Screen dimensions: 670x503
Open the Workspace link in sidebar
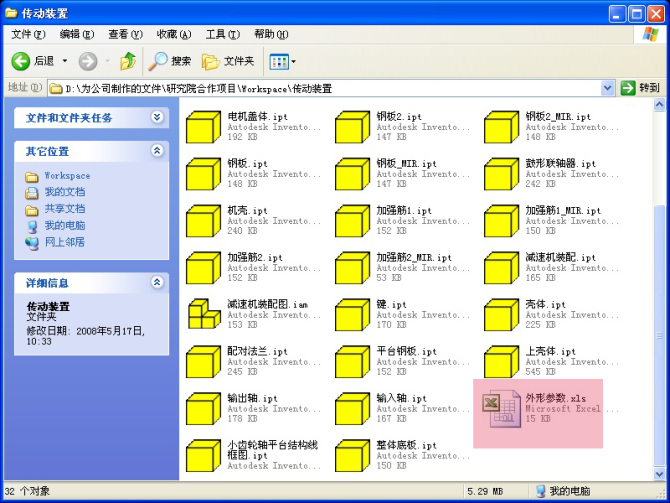[67, 176]
